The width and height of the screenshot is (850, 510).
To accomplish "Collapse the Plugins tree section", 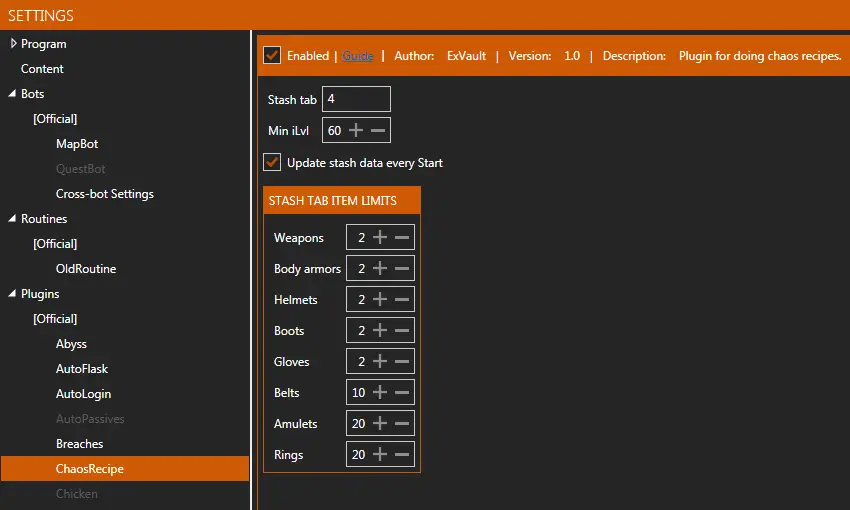I will pyautogui.click(x=13, y=294).
